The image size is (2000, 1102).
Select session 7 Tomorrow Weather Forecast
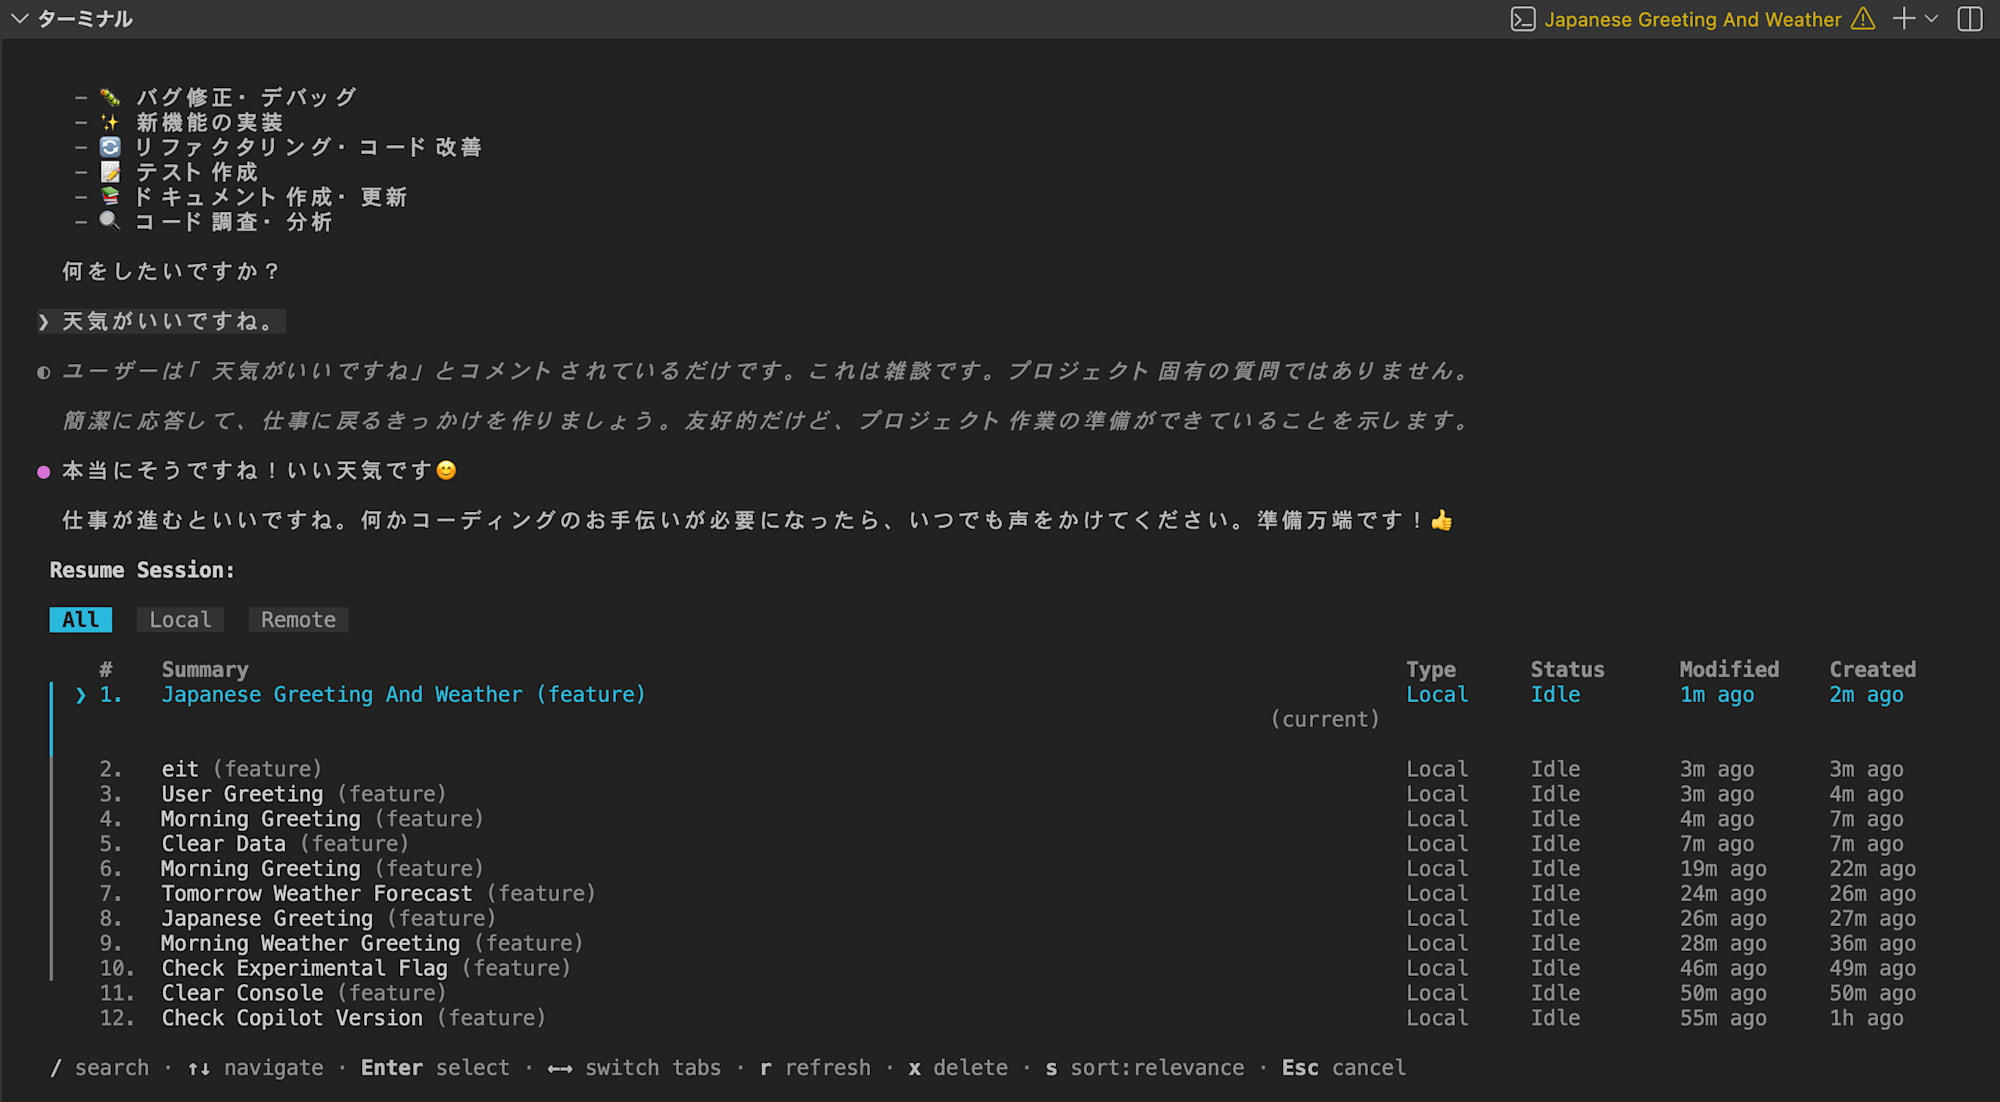click(378, 894)
